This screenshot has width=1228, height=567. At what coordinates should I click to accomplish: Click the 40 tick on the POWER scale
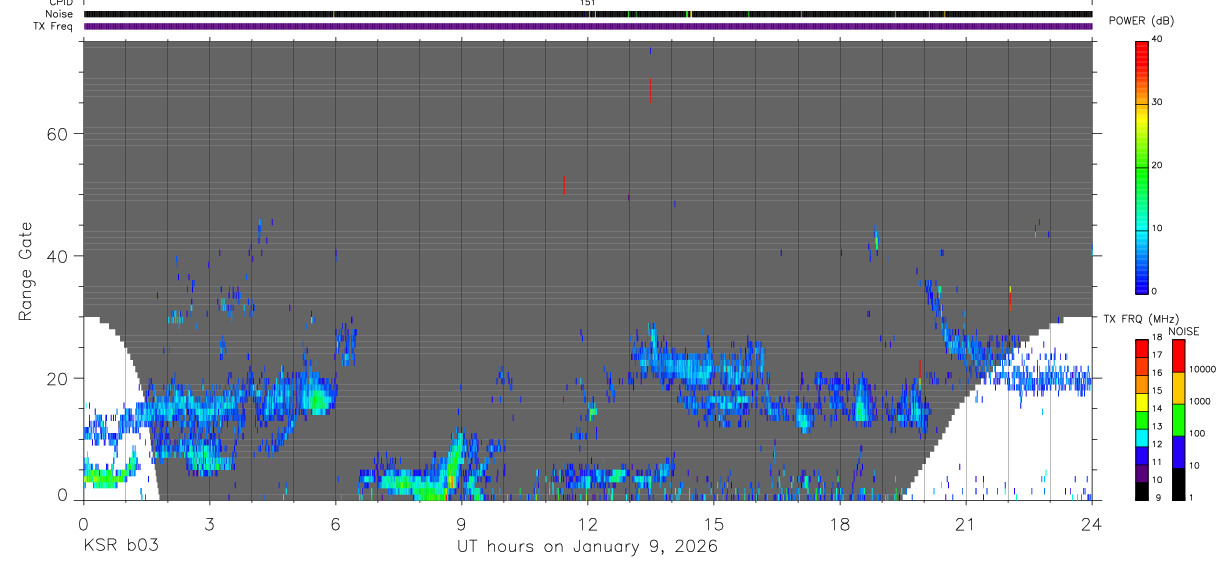1156,40
